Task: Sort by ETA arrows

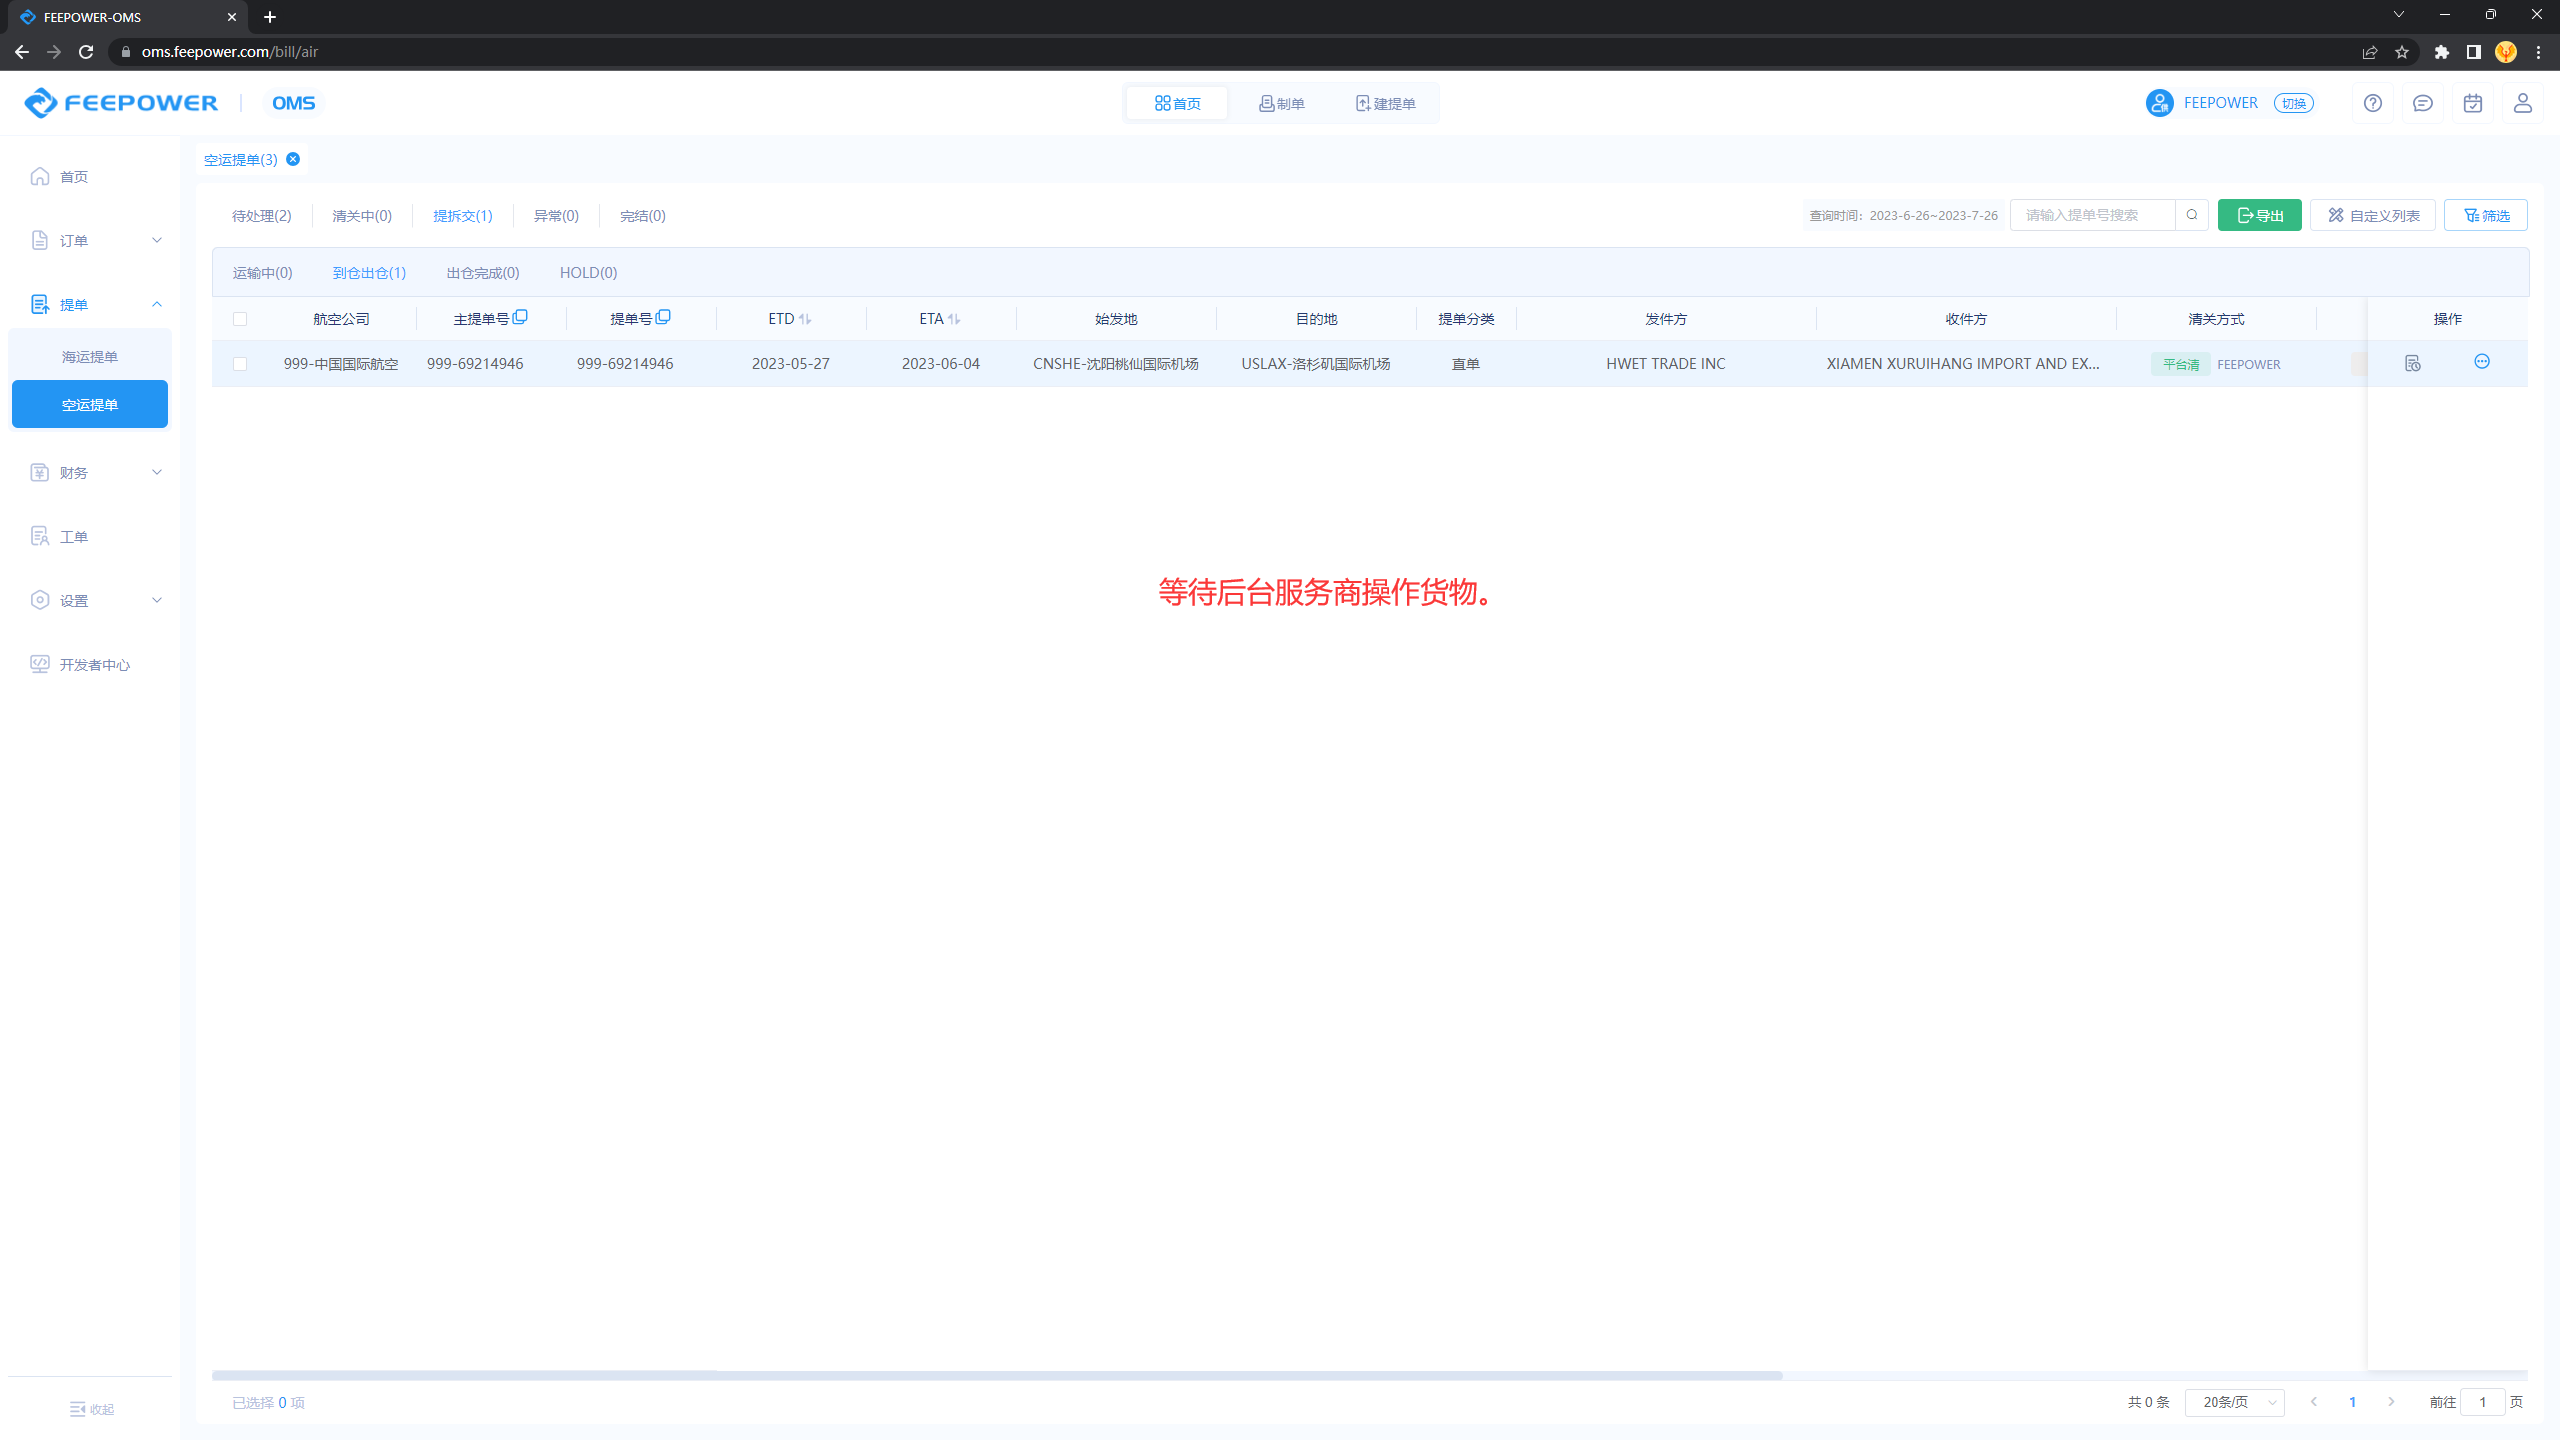Action: coord(954,319)
